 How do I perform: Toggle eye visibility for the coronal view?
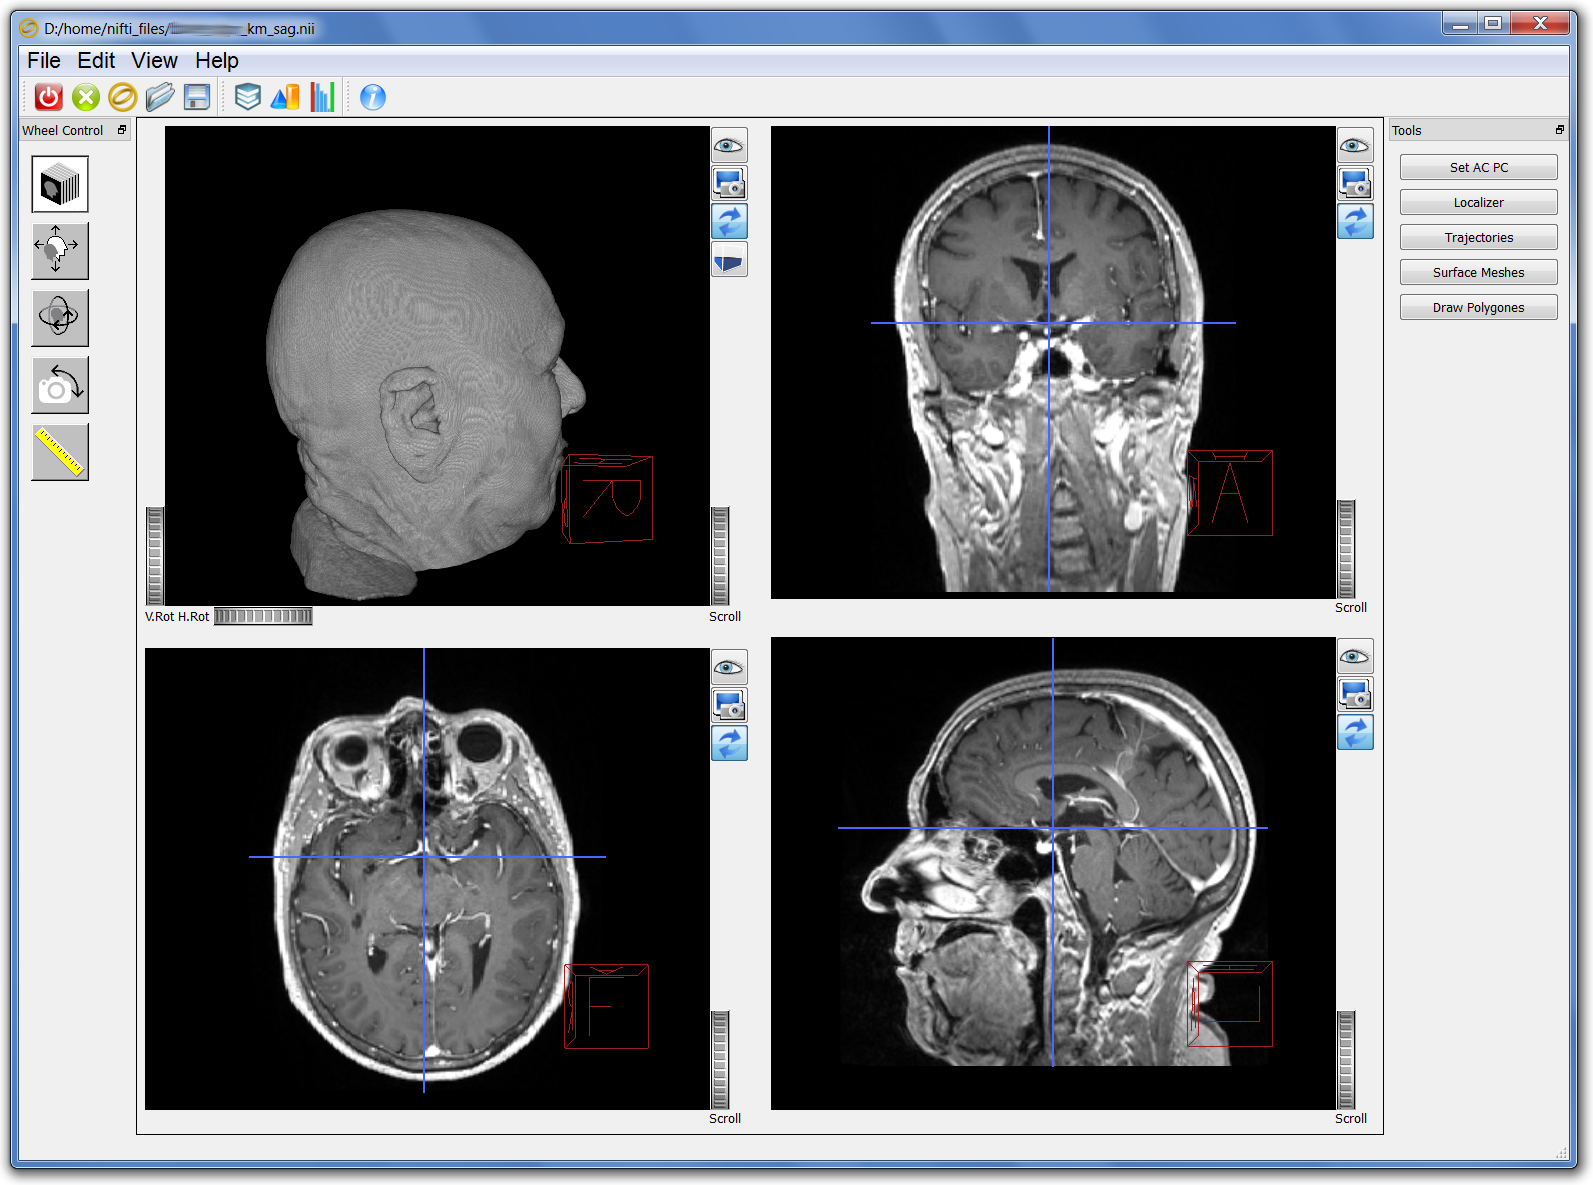point(1355,146)
